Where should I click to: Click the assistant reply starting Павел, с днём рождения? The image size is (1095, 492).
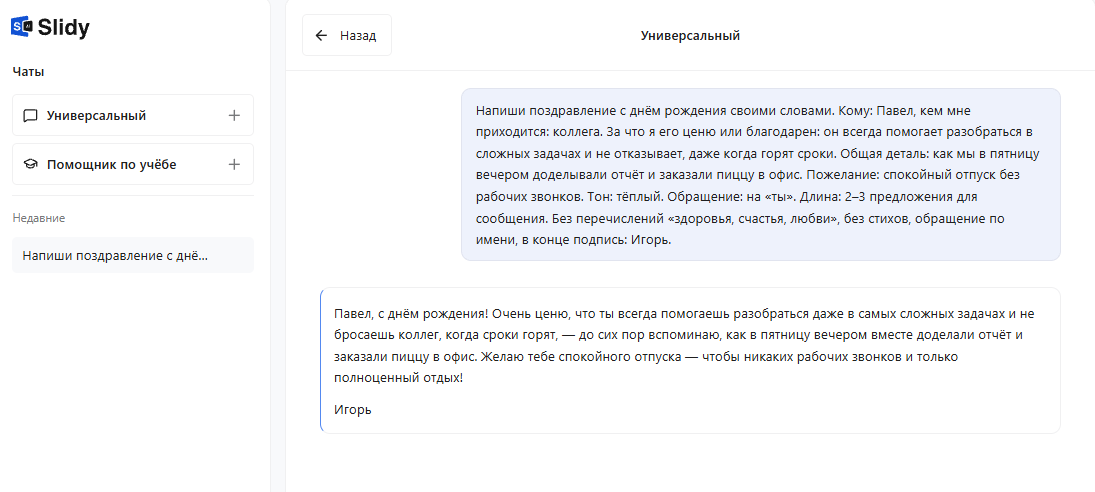[690, 361]
